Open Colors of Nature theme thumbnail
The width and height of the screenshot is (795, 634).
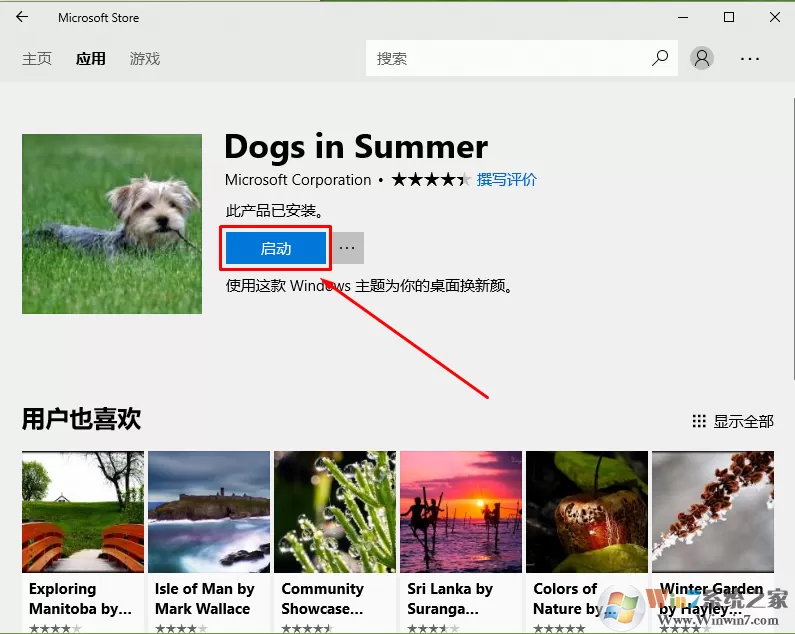(x=587, y=512)
